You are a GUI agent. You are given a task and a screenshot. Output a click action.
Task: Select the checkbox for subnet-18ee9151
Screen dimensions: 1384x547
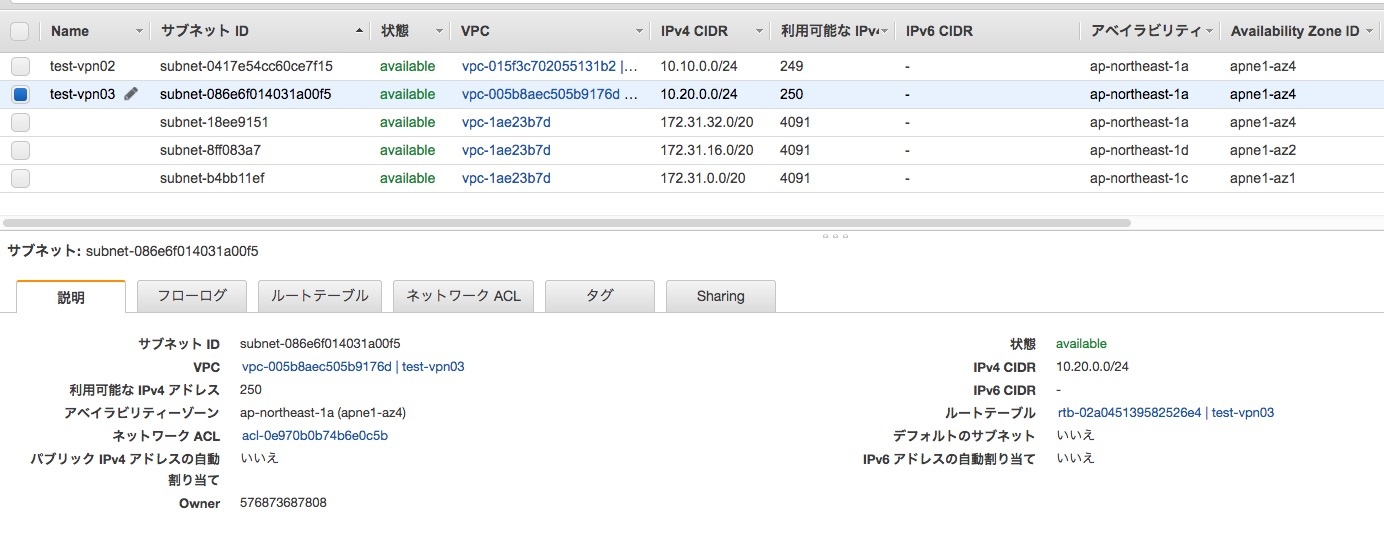20,122
